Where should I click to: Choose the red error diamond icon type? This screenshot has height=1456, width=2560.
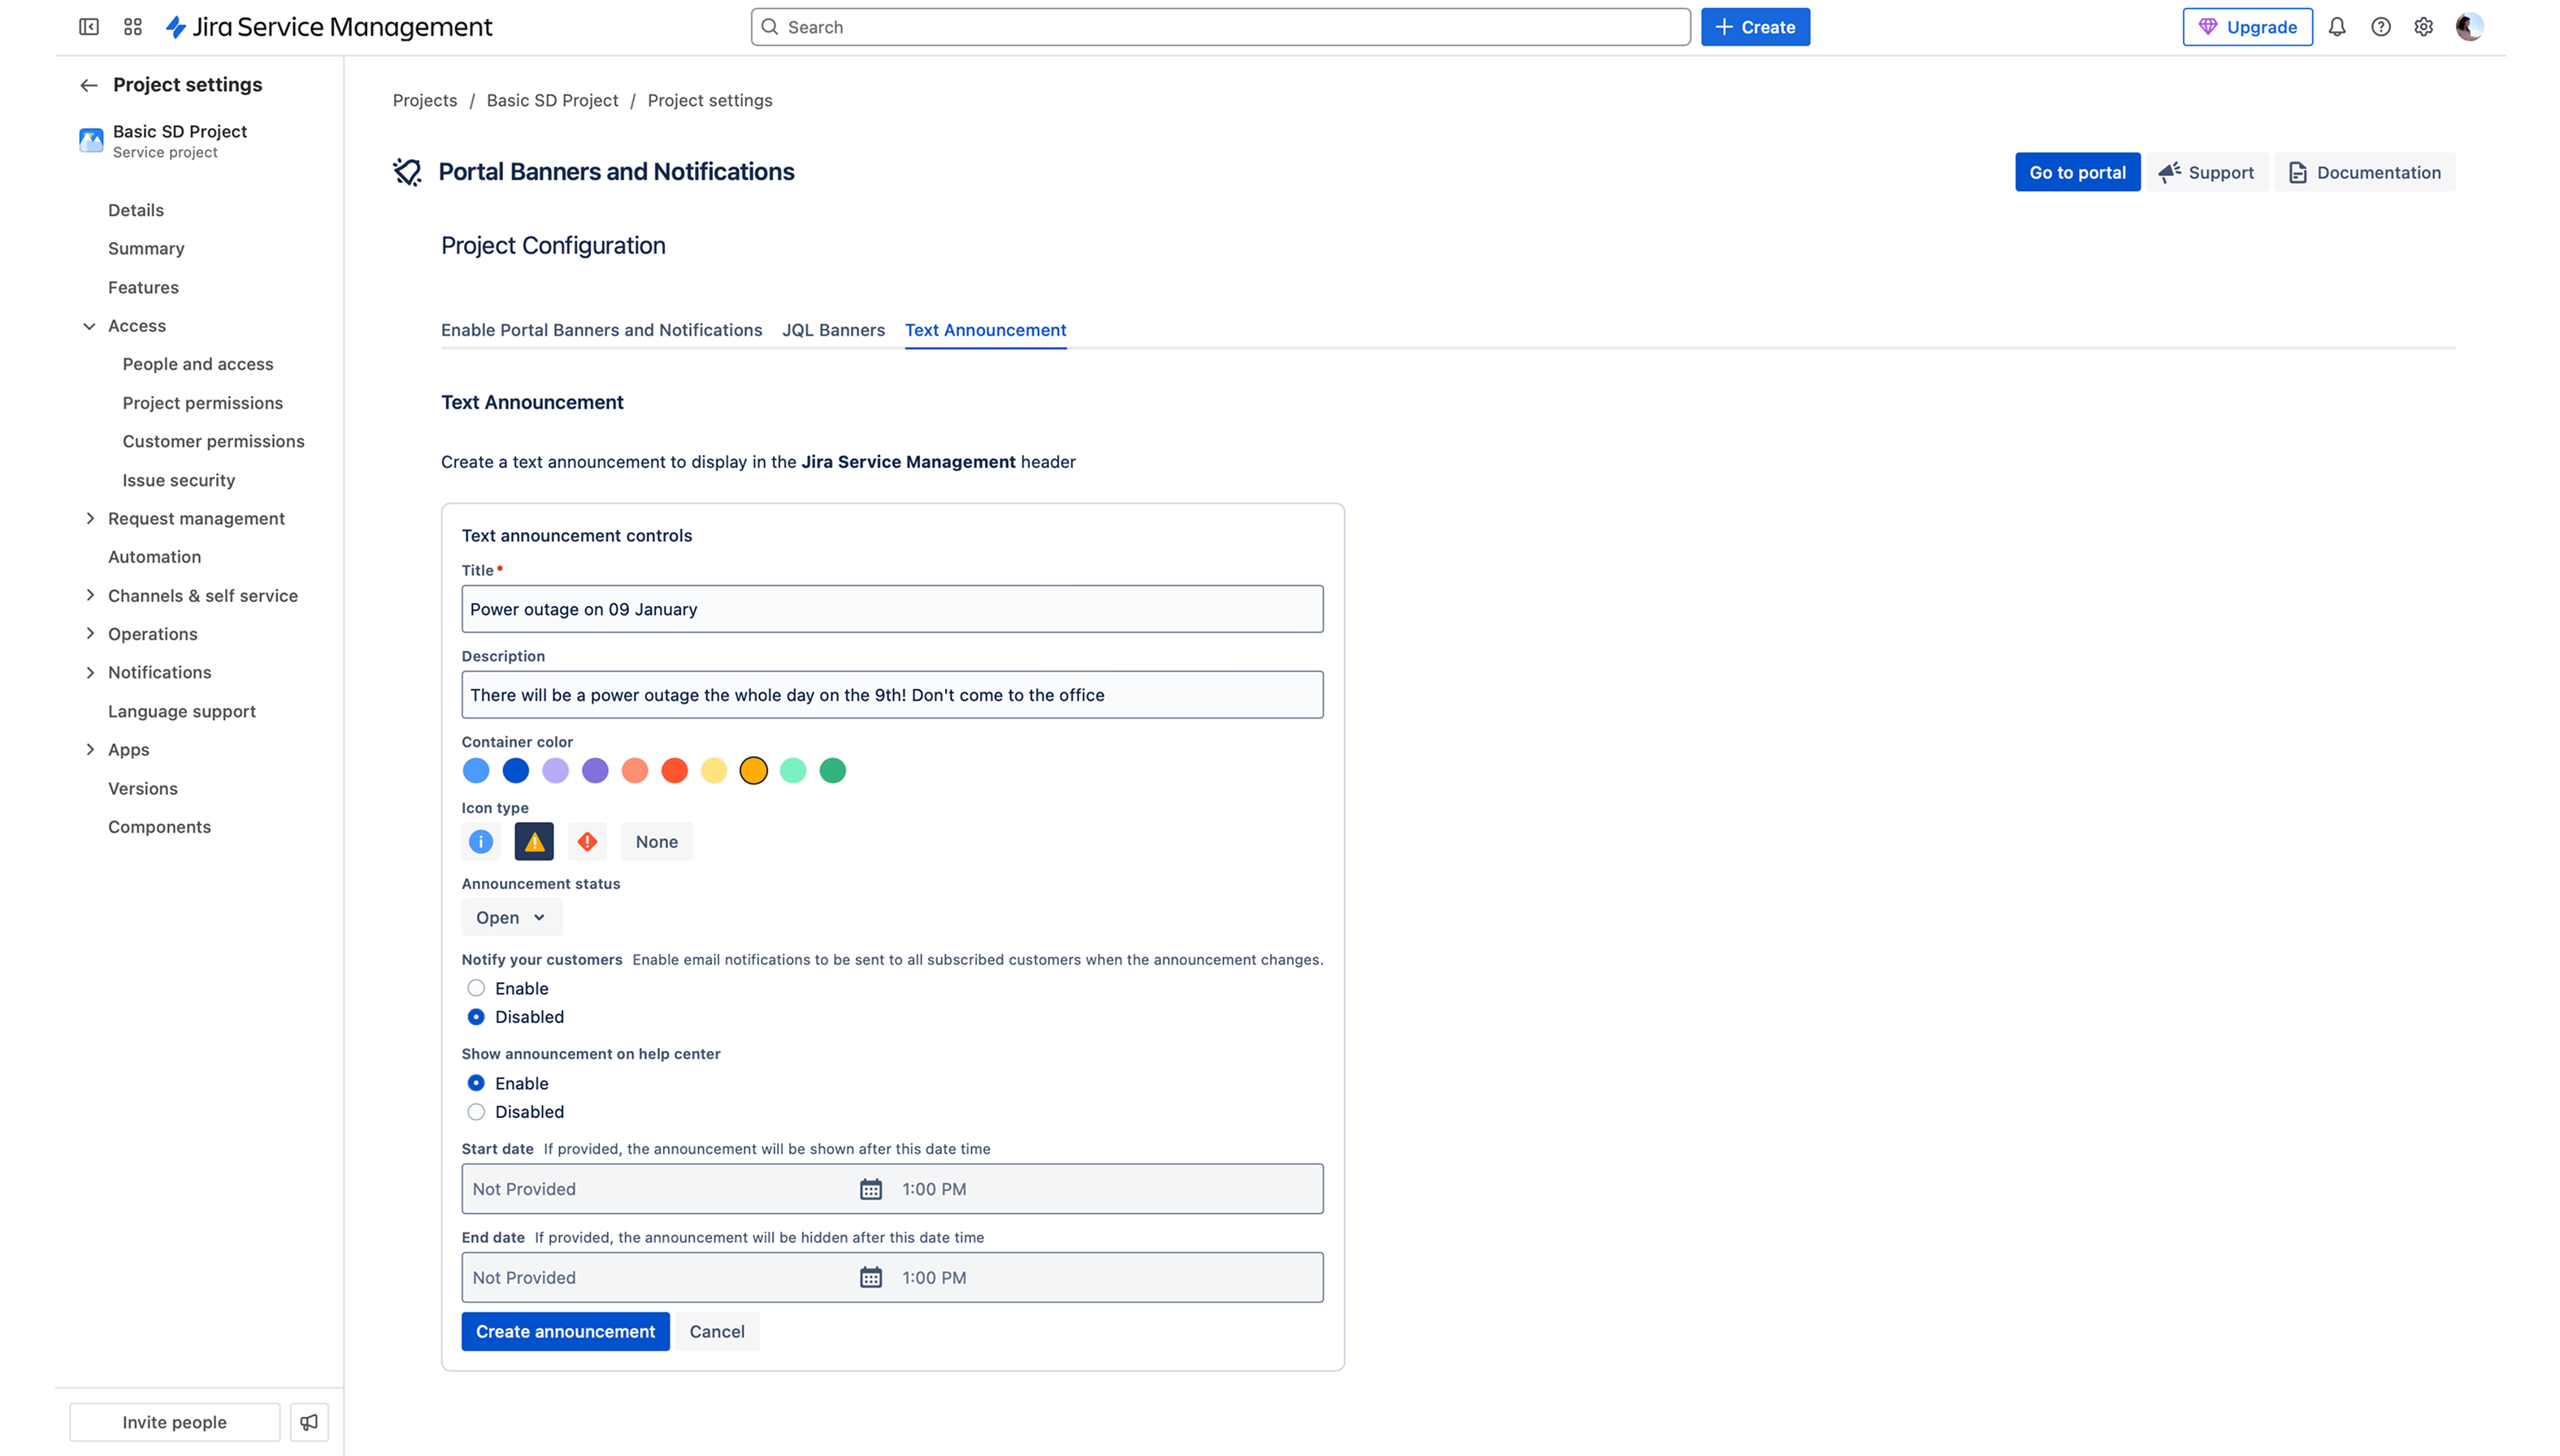pyautogui.click(x=587, y=842)
